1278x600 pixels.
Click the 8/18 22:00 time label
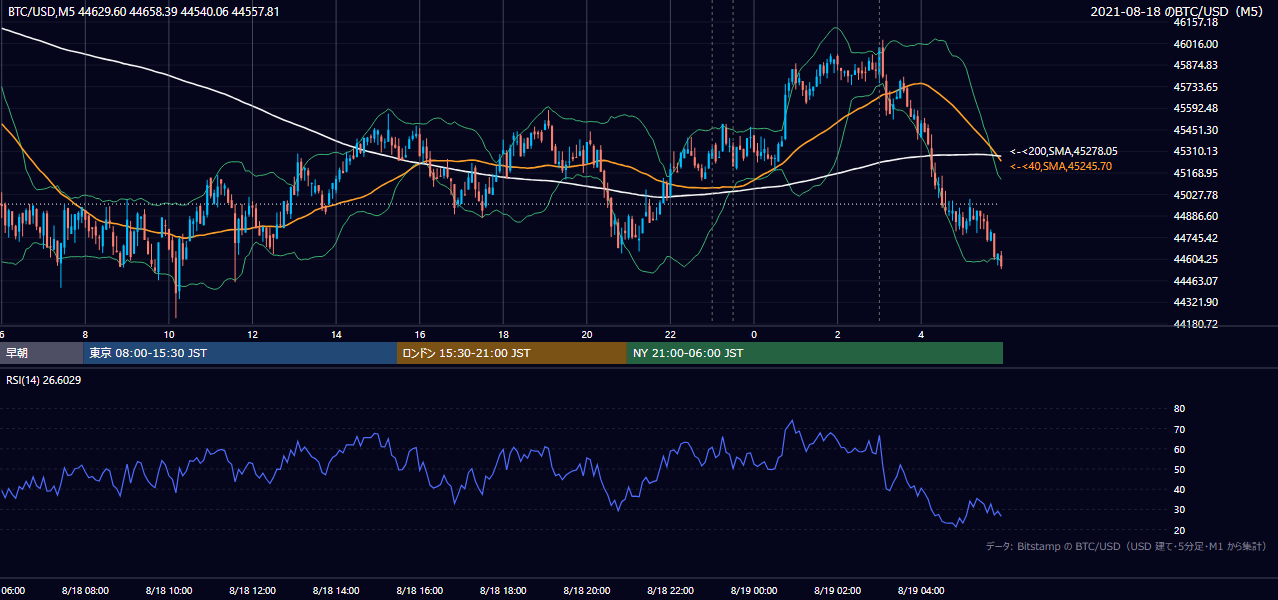[x=670, y=591]
